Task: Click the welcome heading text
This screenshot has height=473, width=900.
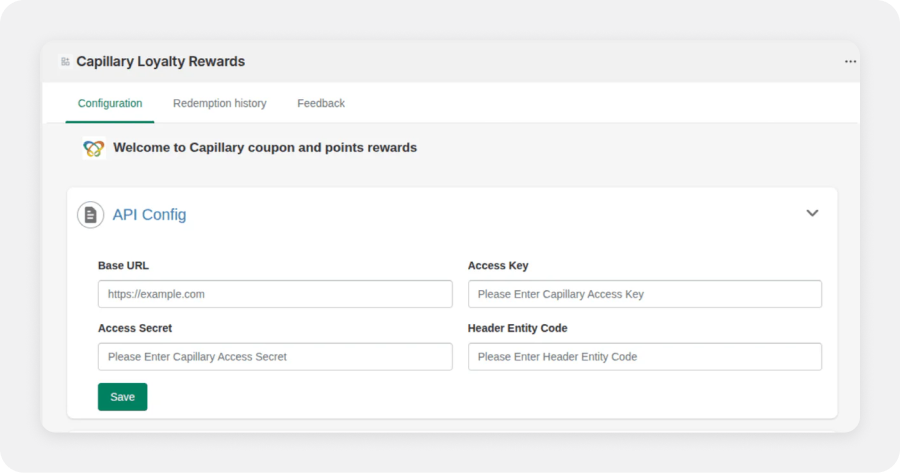Action: coord(265,148)
